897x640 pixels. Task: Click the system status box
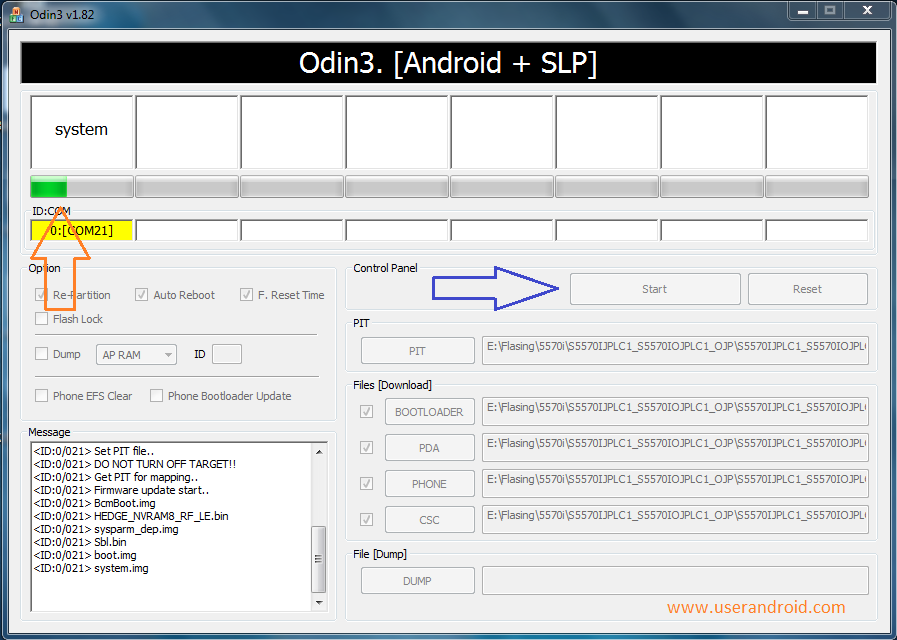coord(82,132)
